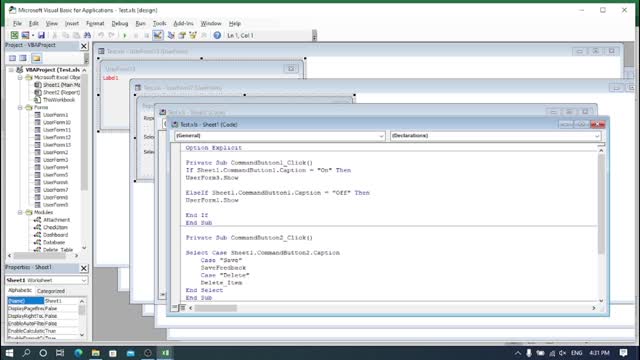Open Task View from the taskbar
Screen dimensions: 640x360
point(60,353)
